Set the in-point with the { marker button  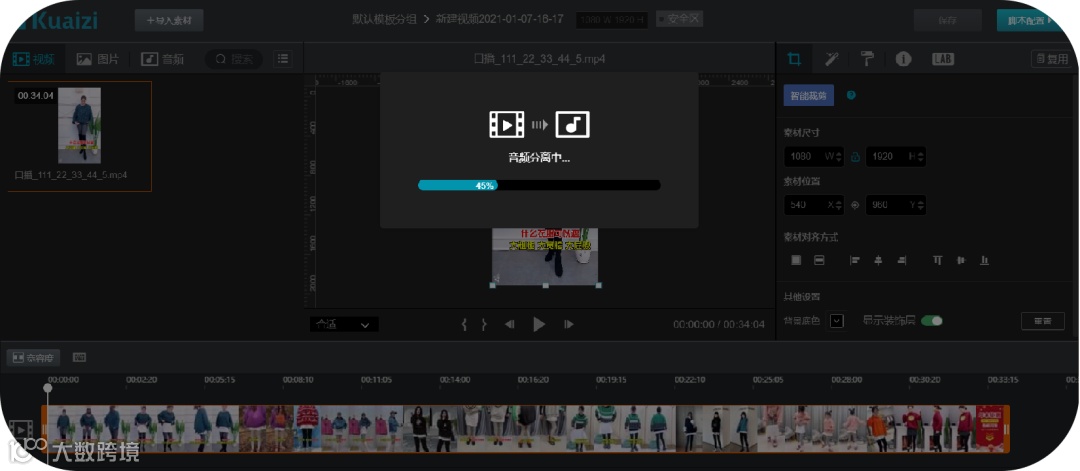[464, 324]
